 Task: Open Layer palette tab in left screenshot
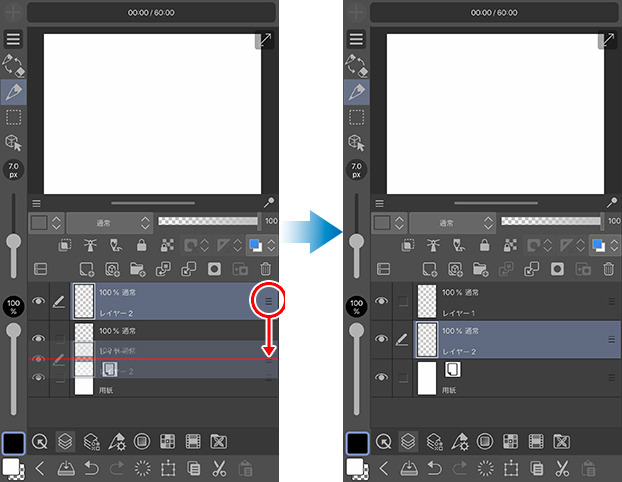coord(65,441)
